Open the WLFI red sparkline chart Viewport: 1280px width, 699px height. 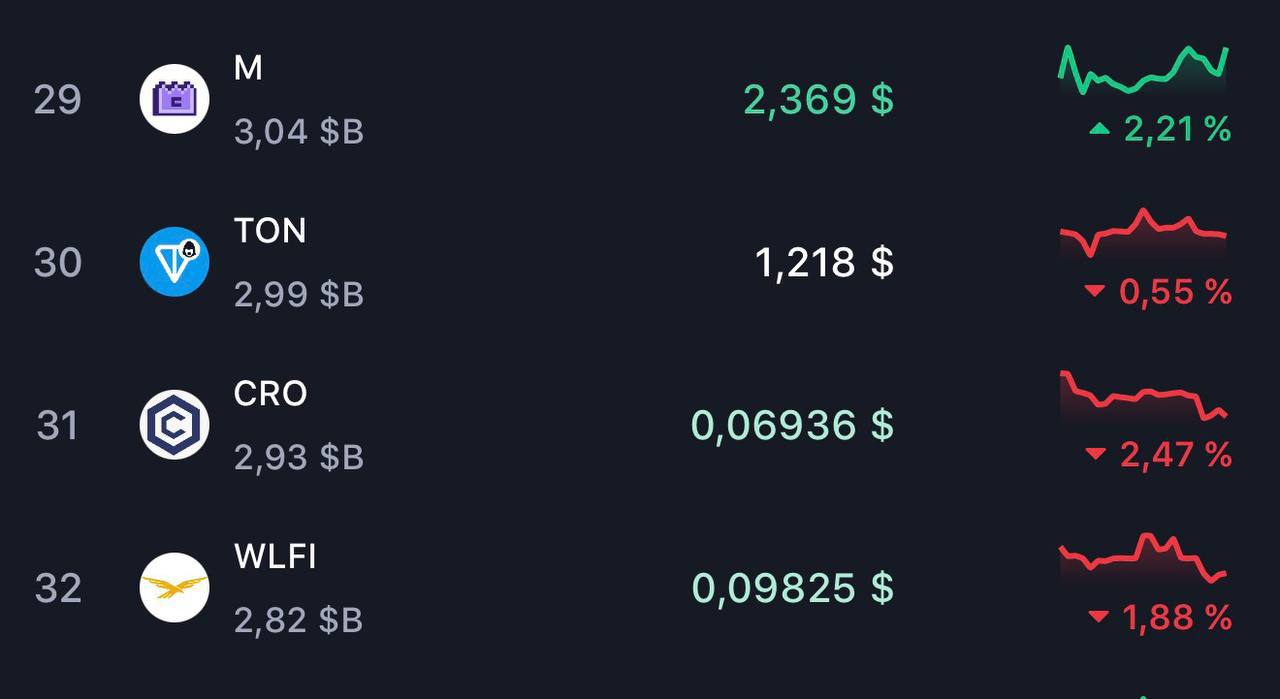tap(1144, 559)
